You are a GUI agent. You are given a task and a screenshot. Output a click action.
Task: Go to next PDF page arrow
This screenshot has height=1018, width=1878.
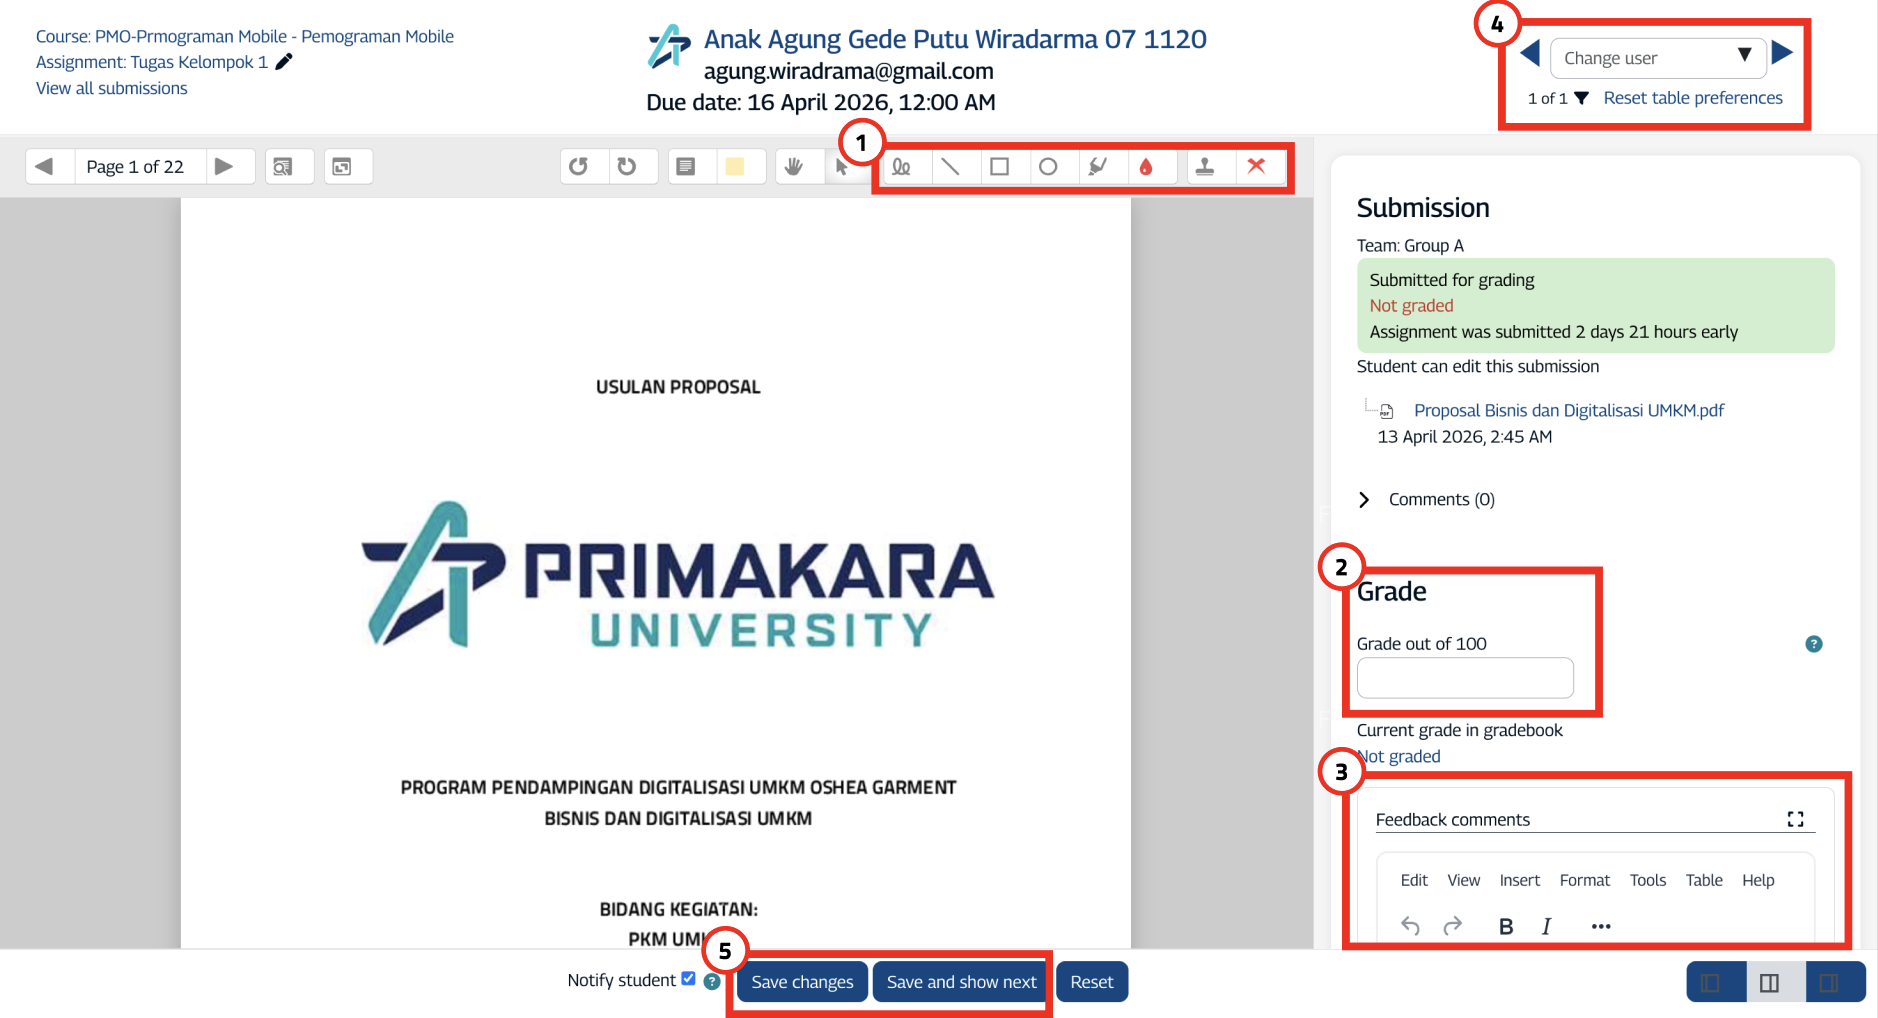pos(225,166)
